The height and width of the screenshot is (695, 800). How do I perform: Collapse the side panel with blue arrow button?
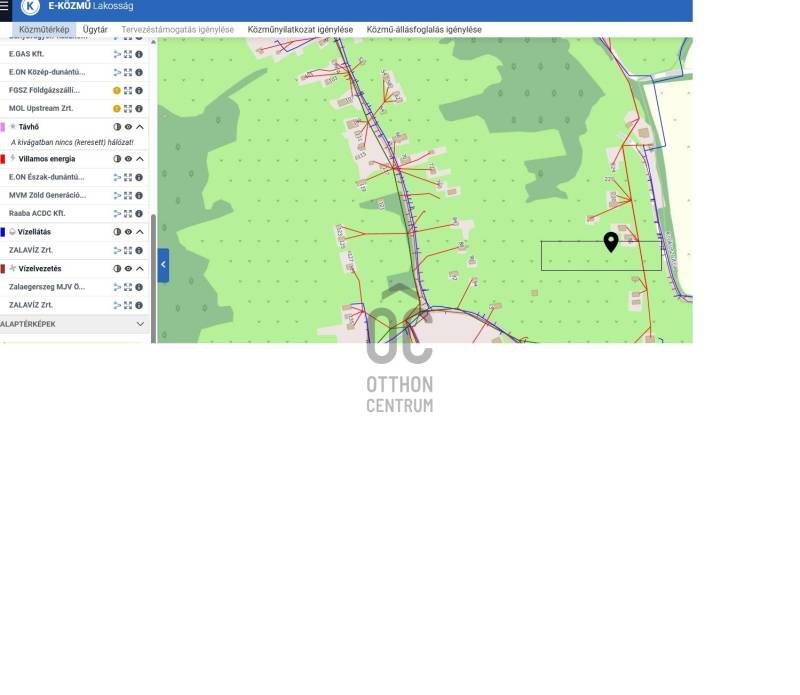(x=163, y=265)
